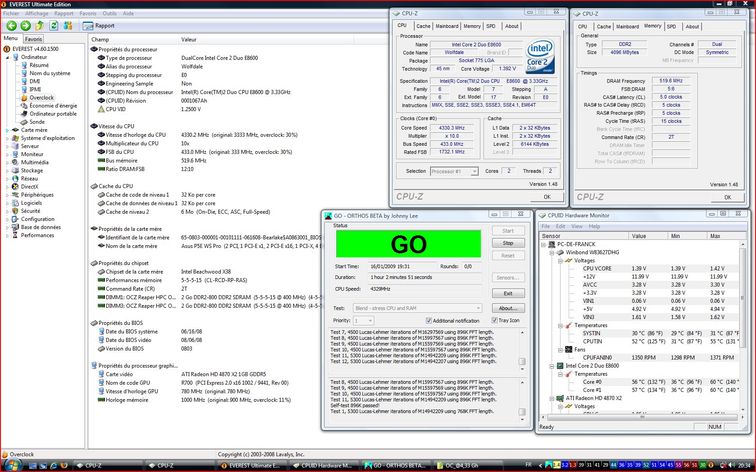Image resolution: width=756 pixels, height=472 pixels.
Task: Click OK in the right CPU-Z Memory window
Action: click(727, 197)
